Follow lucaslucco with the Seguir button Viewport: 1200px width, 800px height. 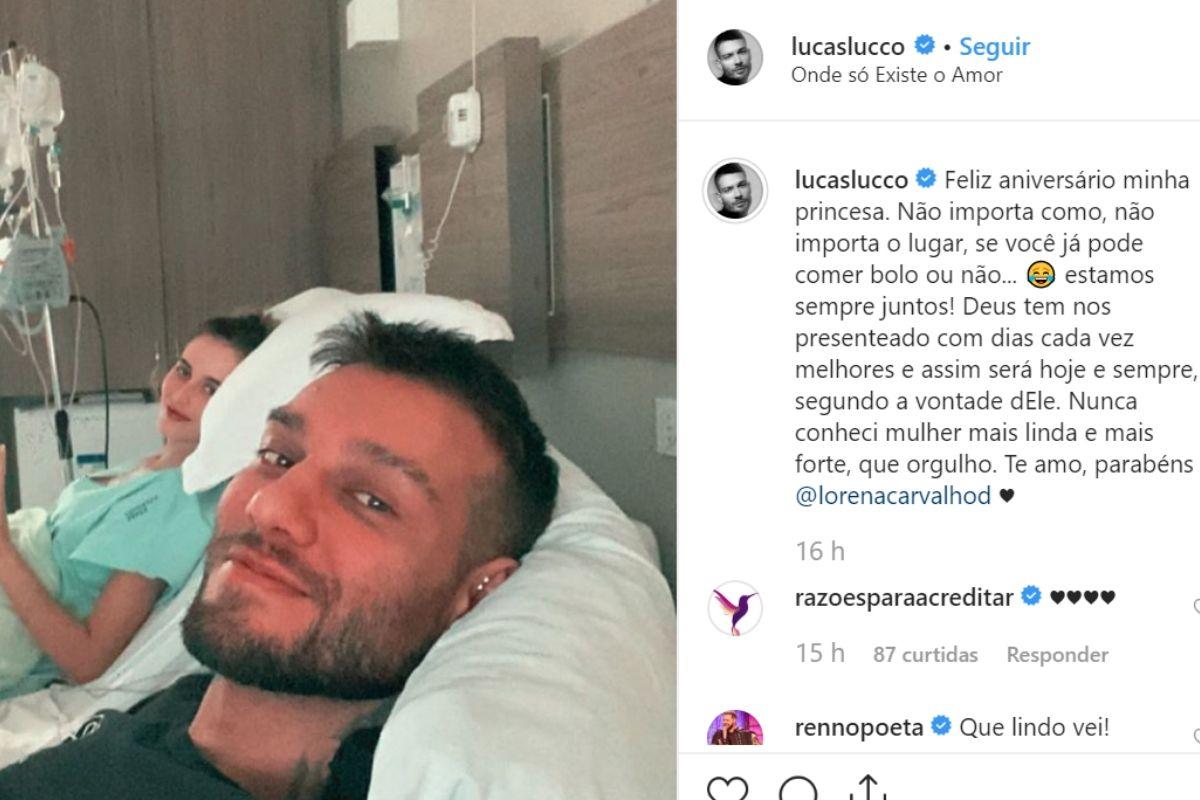(x=994, y=46)
